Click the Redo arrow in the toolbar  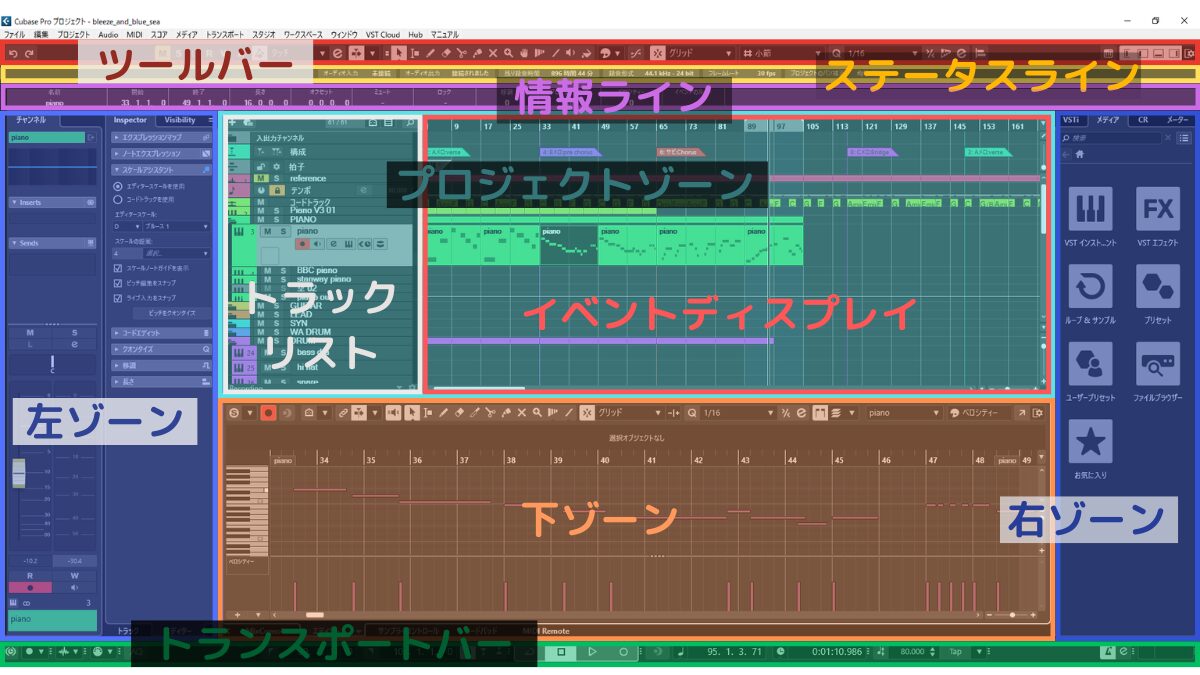coord(28,52)
